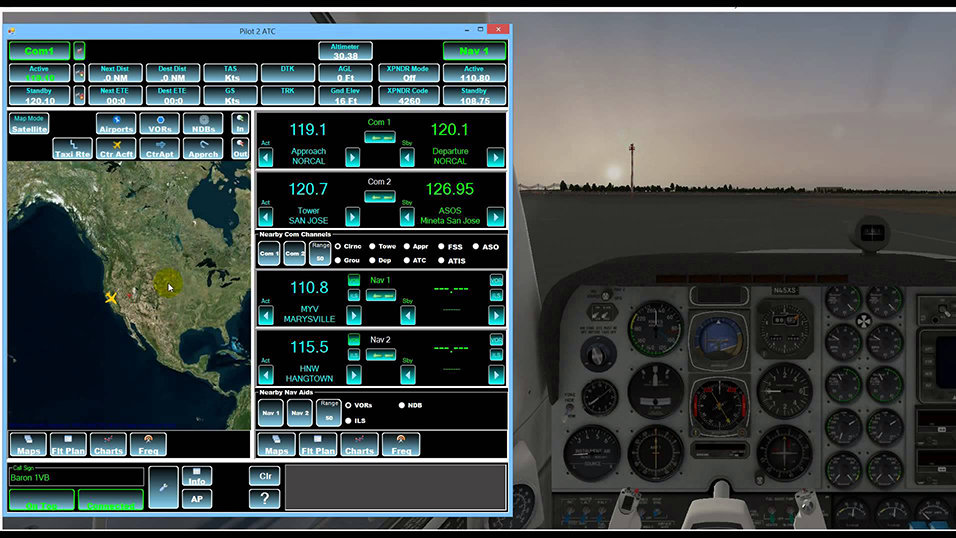Screen dimensions: 956x538
Task: Center map on aircraft (Ctr Acft)
Action: coord(116,148)
